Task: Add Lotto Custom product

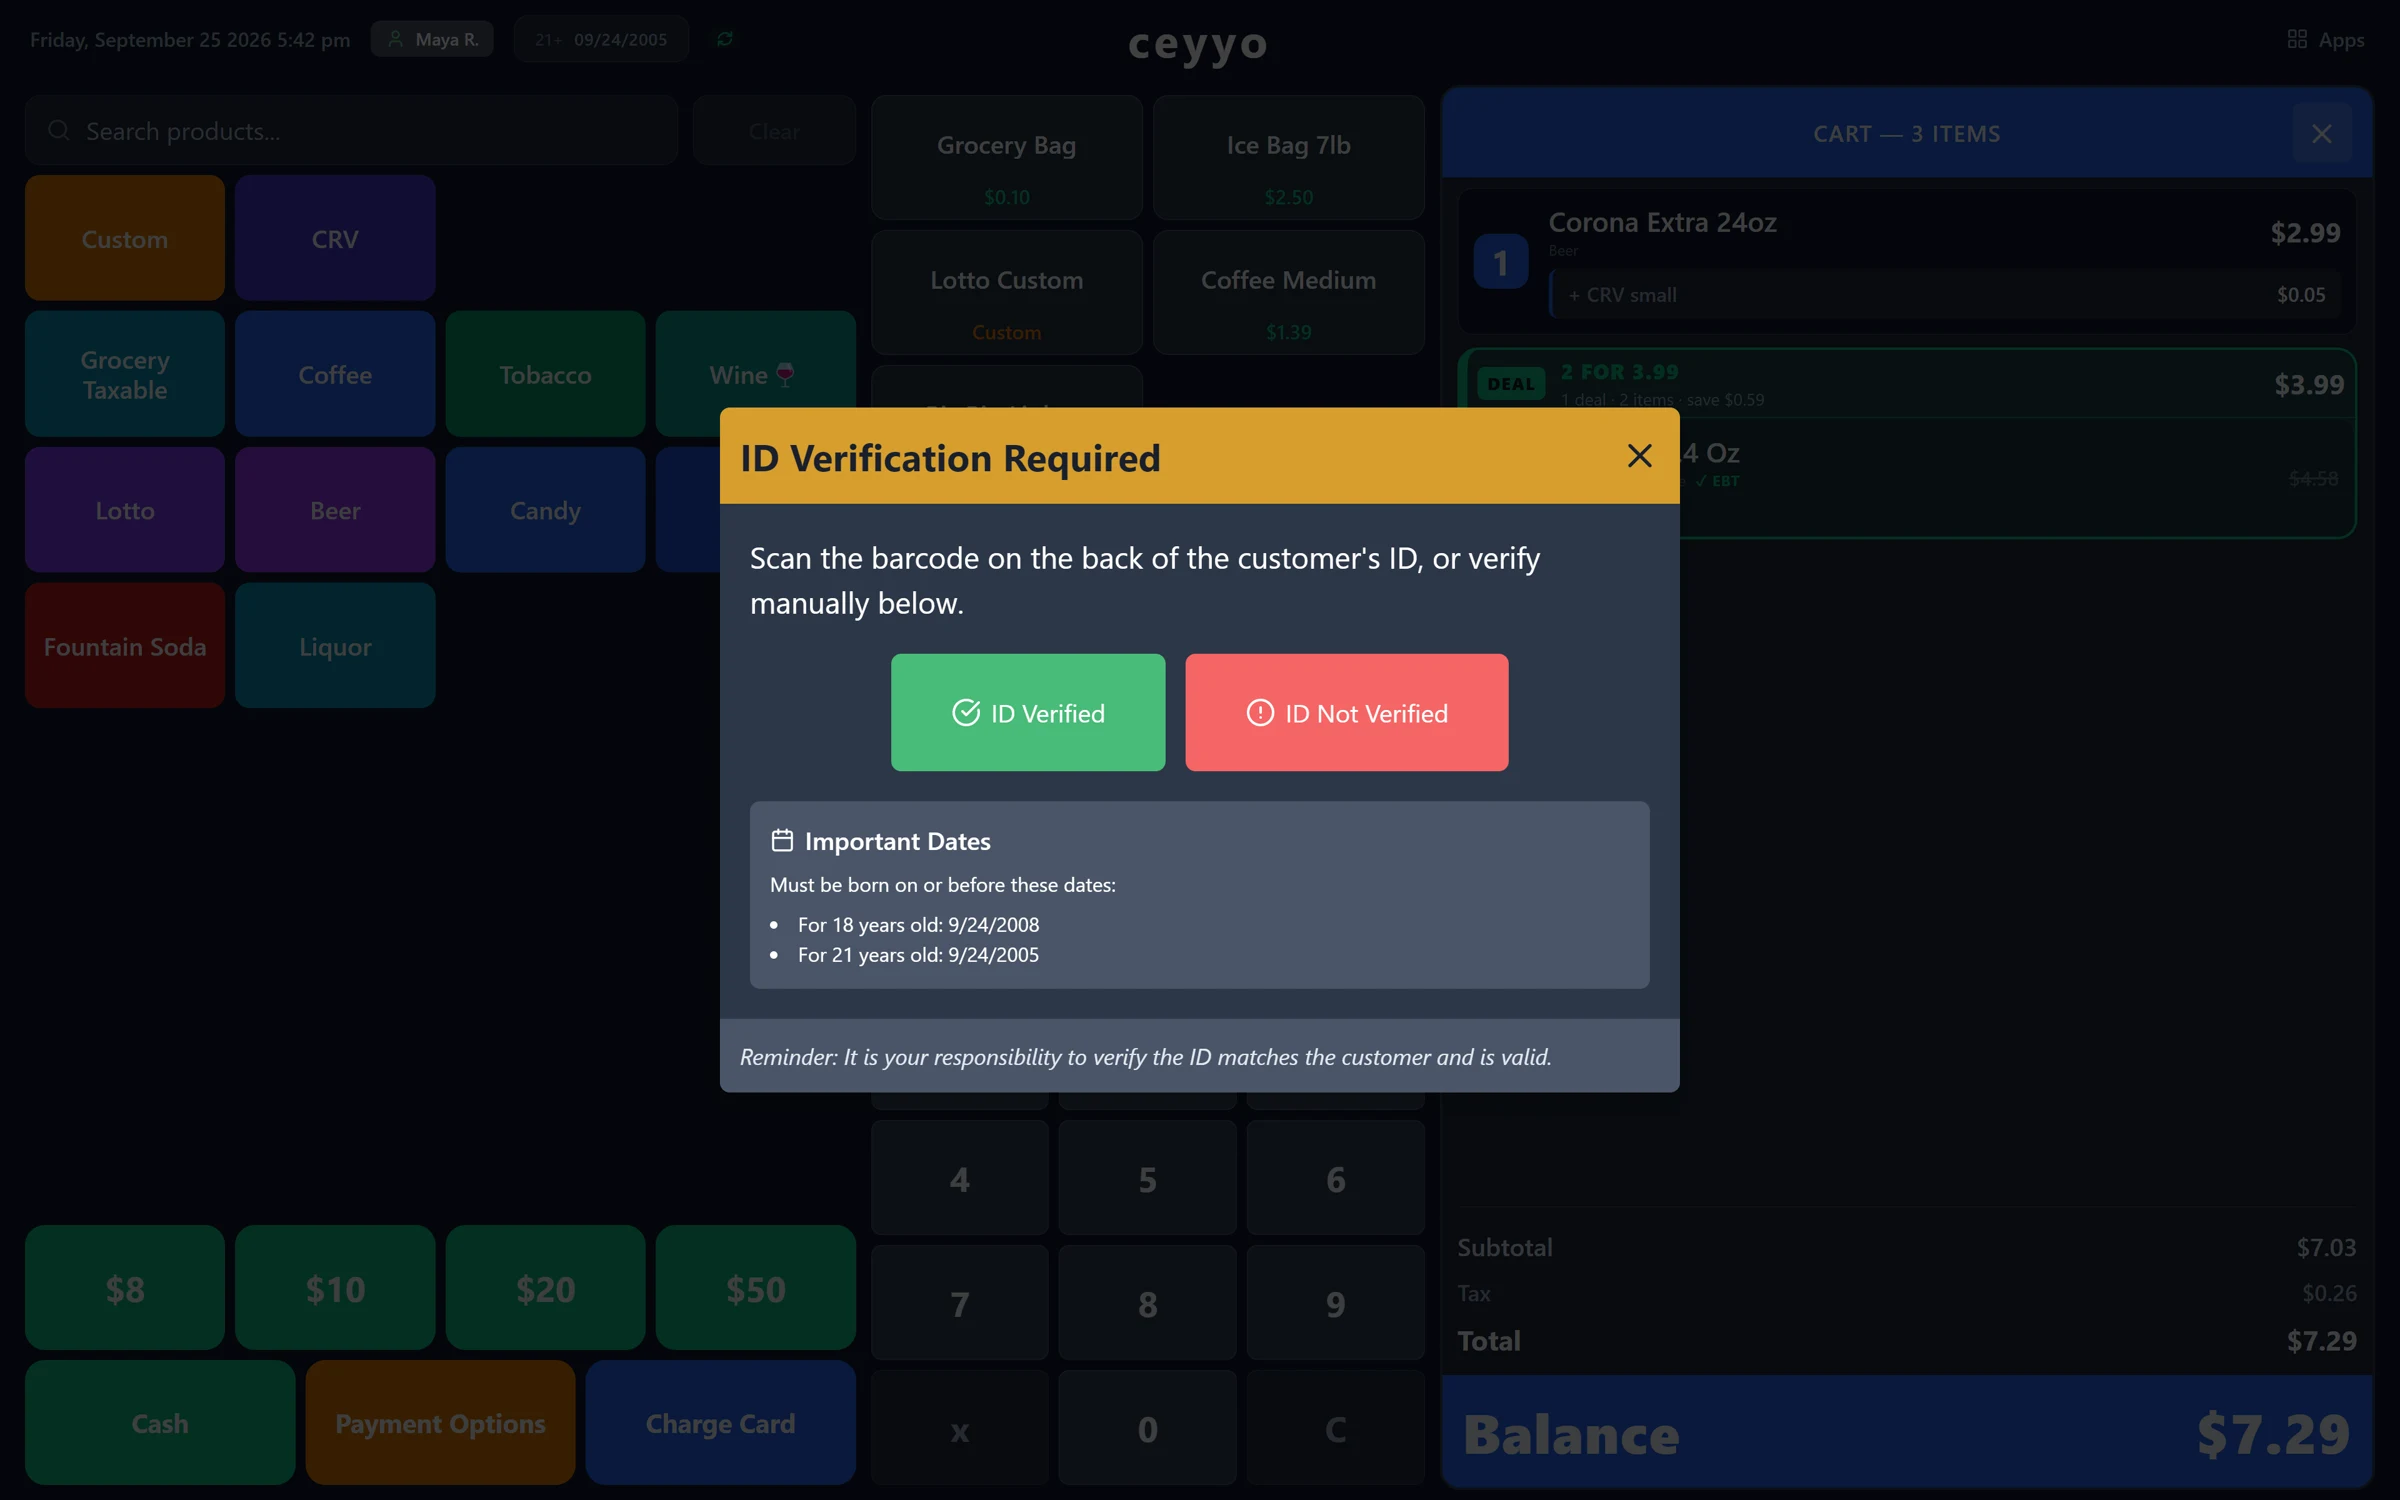Action: click(1006, 293)
